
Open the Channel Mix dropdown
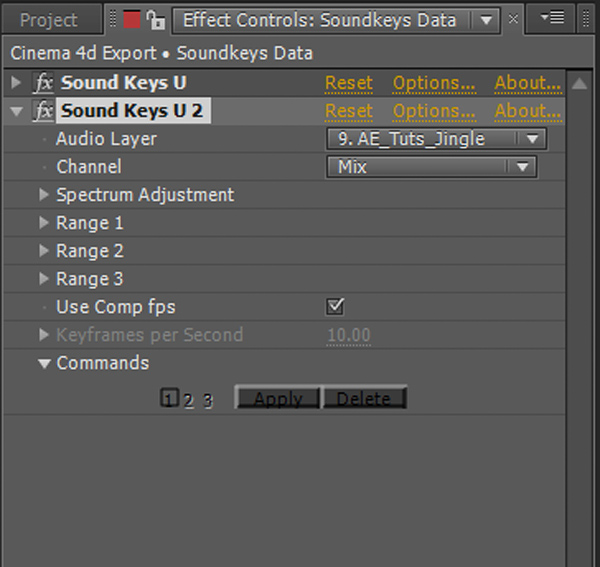point(432,167)
